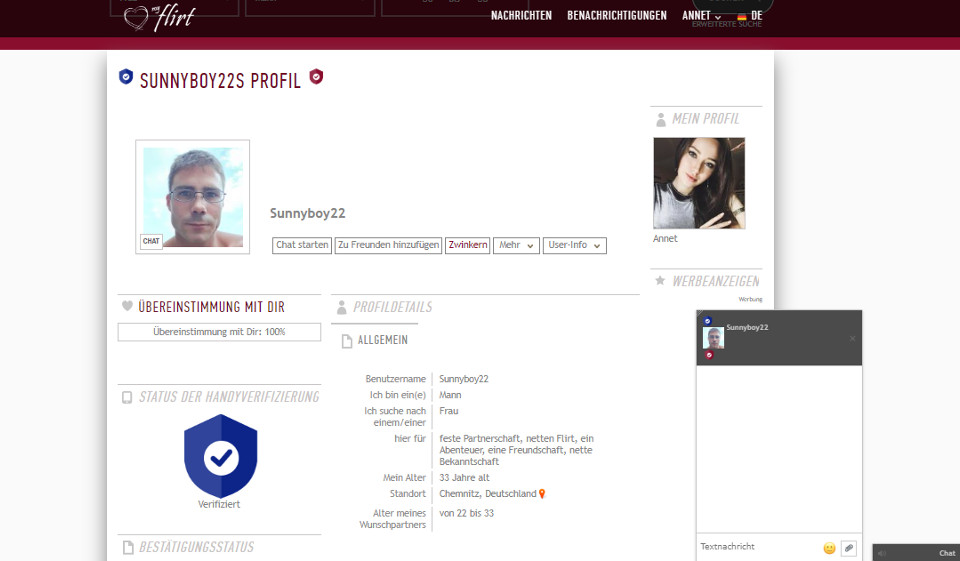This screenshot has width=960, height=561.
Task: Click the large blue Verifiziert shield
Action: click(220, 456)
